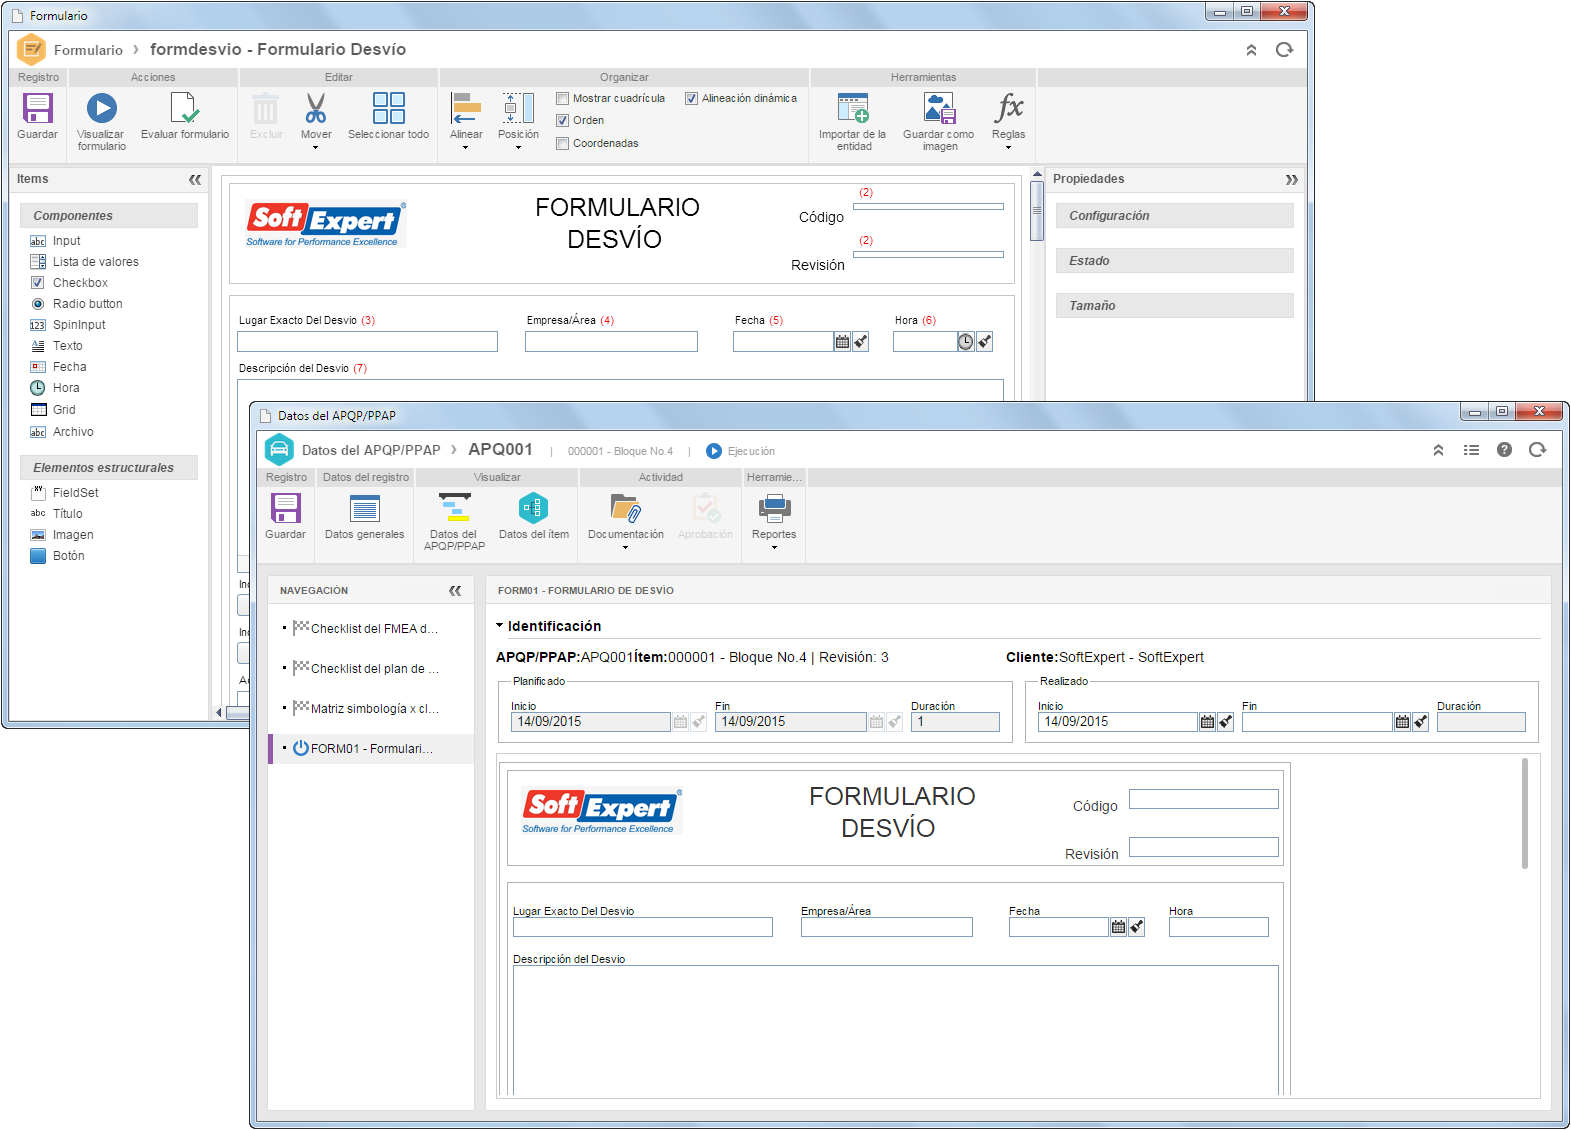The image size is (1571, 1130).
Task: Click Seleccionar todo icon
Action: pos(388,108)
